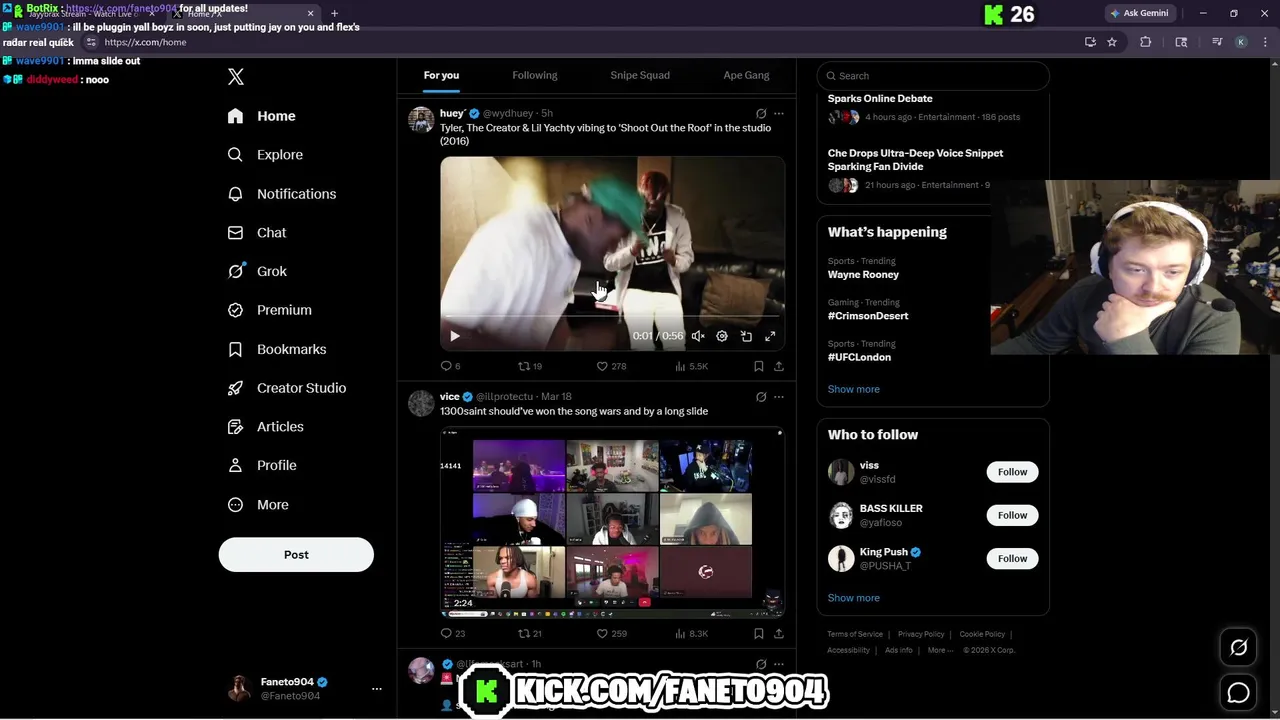Click the white Post button
The width and height of the screenshot is (1280, 720).
point(296,555)
